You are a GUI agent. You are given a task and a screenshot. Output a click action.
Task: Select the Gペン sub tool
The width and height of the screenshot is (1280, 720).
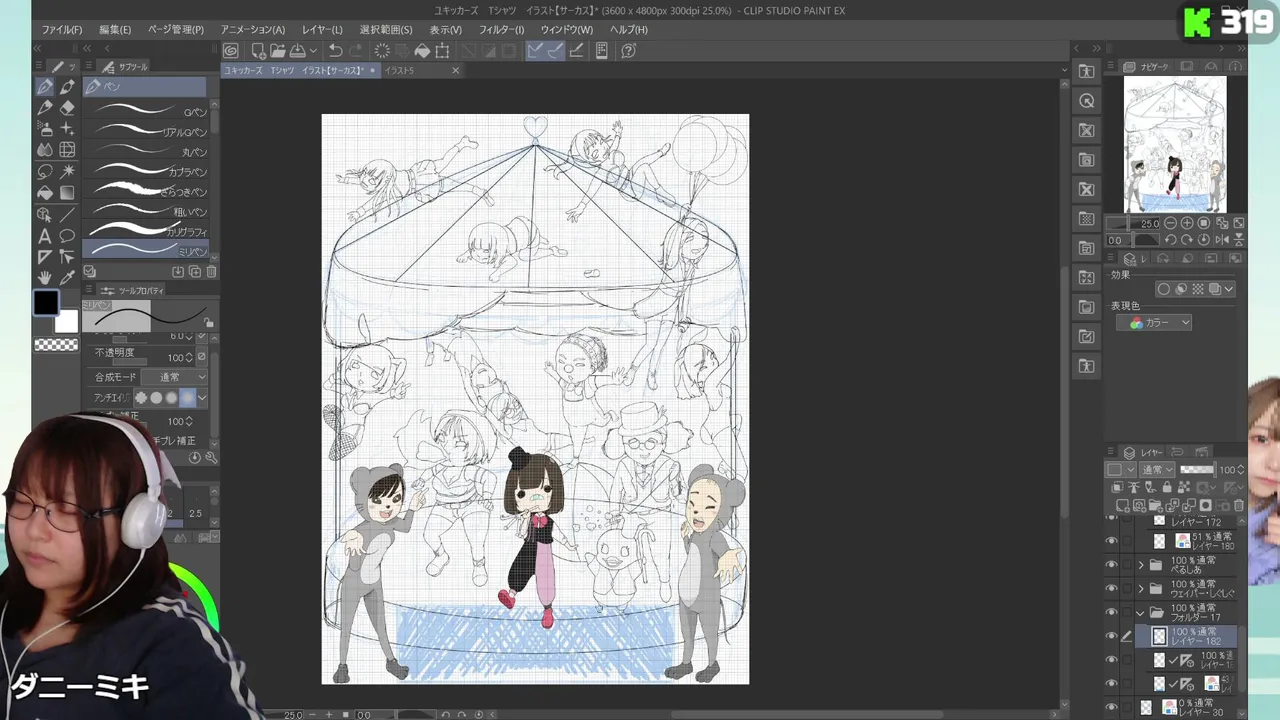[x=147, y=111]
